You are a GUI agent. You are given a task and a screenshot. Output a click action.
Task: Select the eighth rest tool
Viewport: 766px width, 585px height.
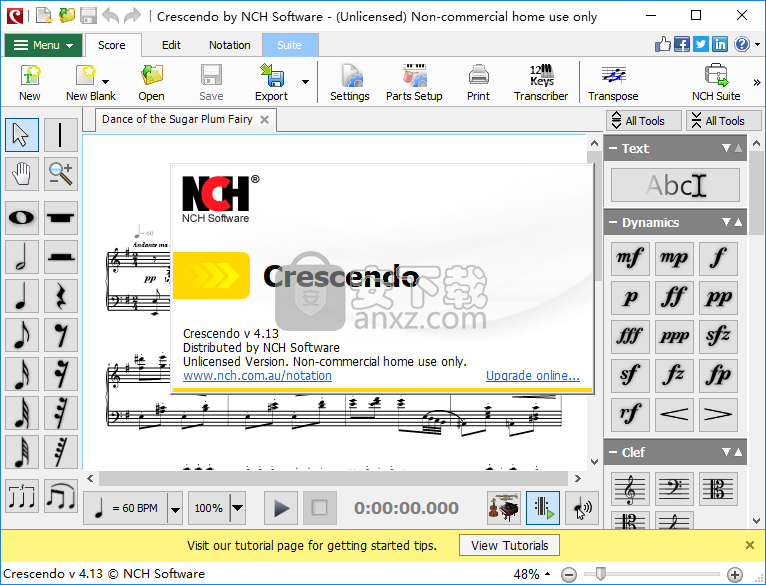61,335
